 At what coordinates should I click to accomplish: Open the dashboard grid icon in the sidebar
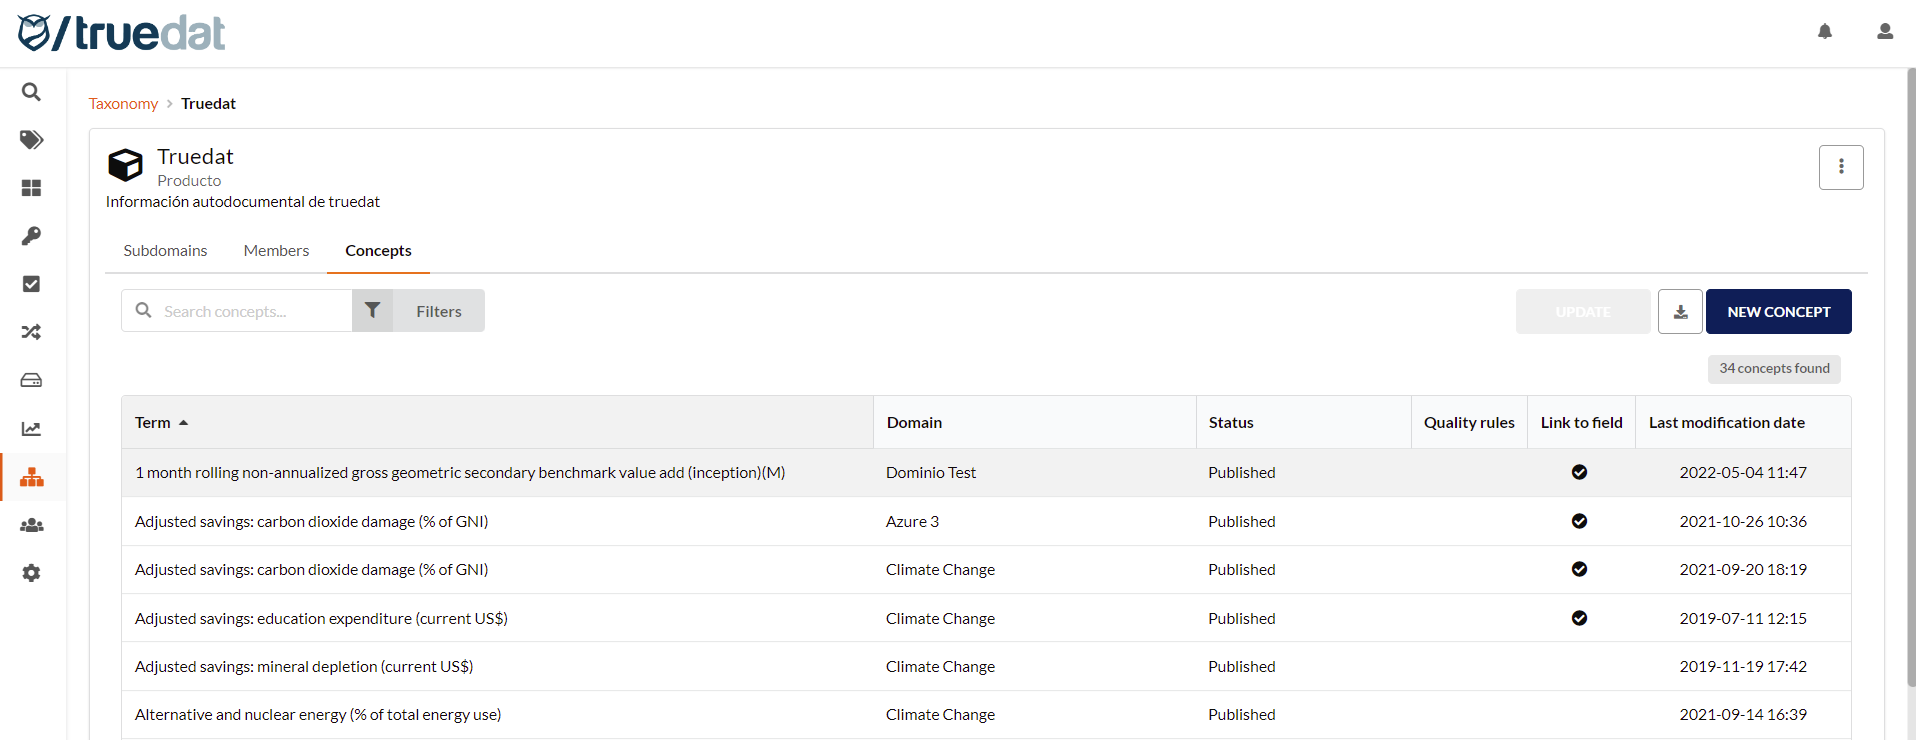(31, 188)
